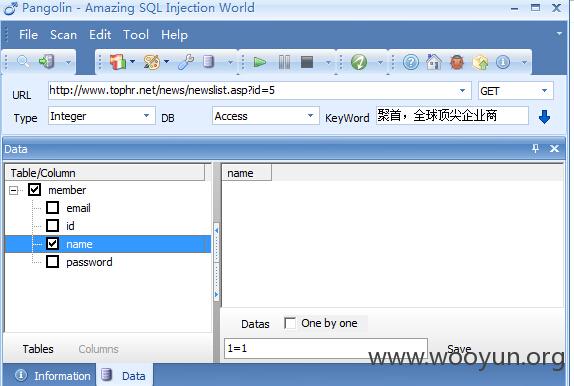Select the highlighted name tree row

tap(108, 244)
